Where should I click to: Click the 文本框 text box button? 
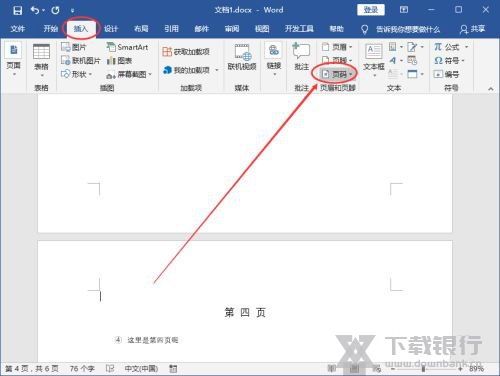(x=374, y=60)
